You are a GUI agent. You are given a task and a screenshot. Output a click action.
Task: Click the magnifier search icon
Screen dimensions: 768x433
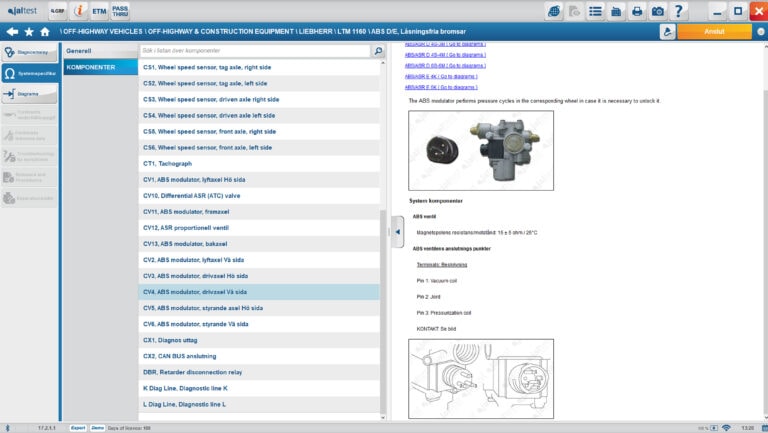(378, 50)
